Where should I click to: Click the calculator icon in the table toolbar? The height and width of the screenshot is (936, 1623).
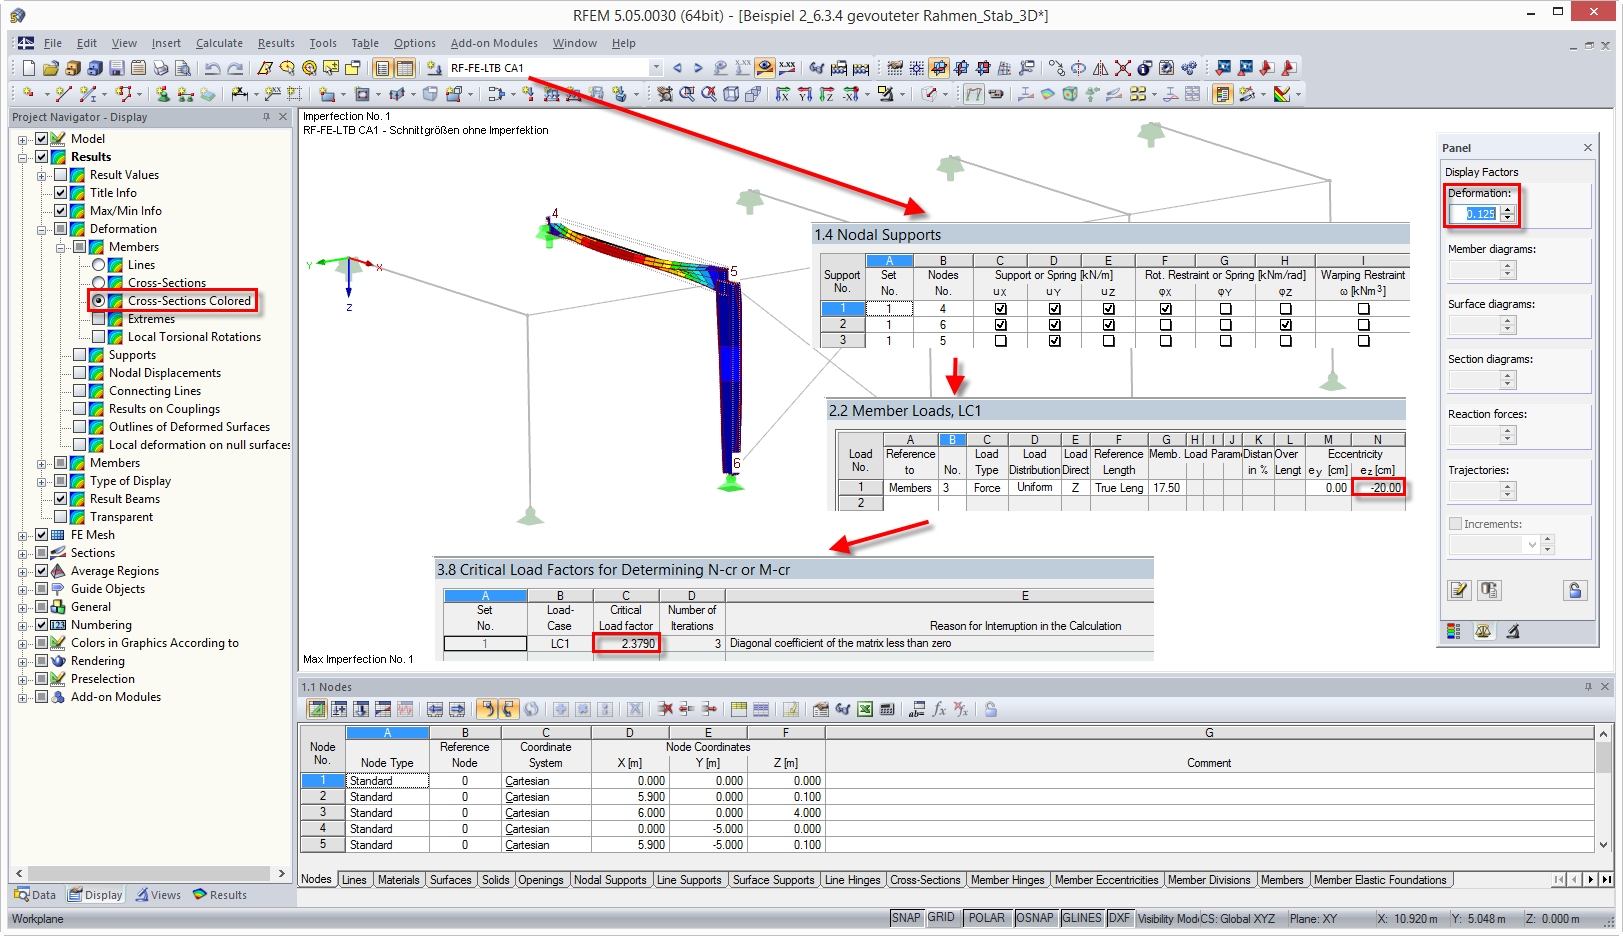887,709
